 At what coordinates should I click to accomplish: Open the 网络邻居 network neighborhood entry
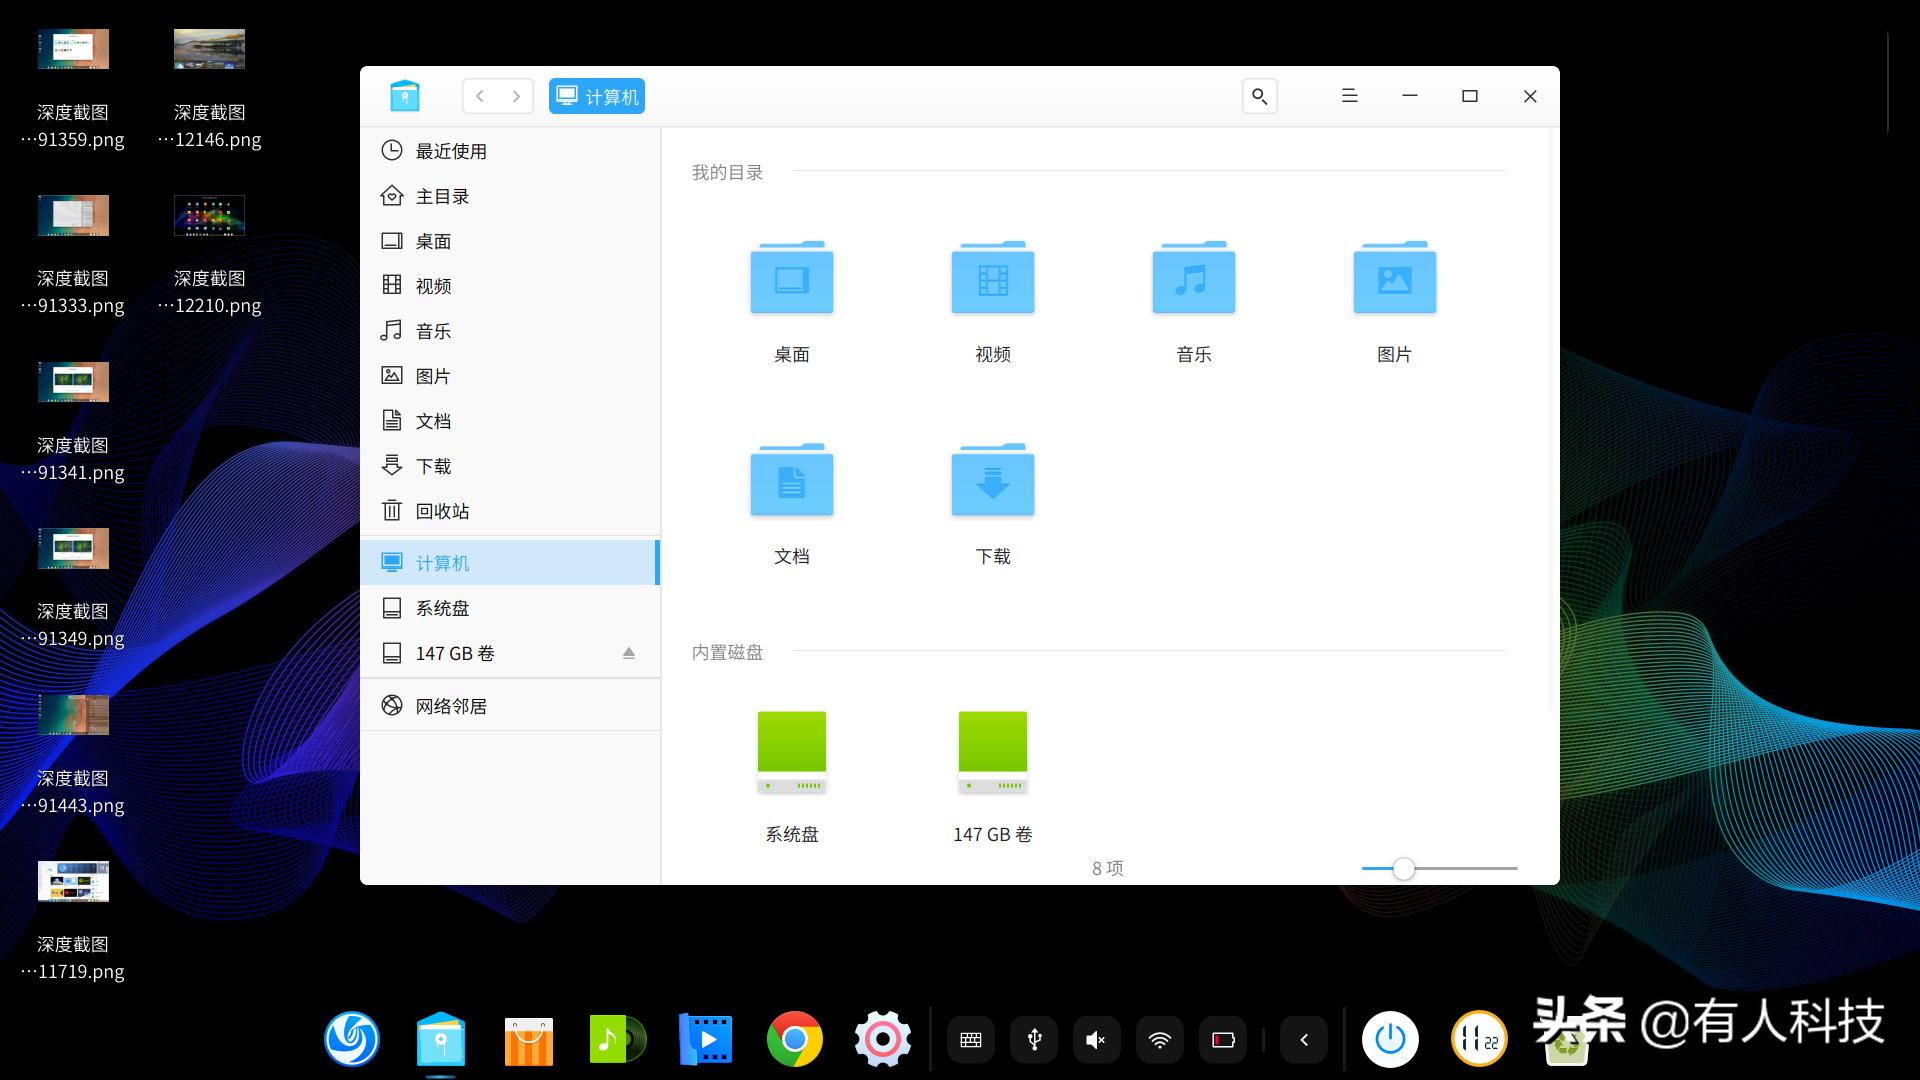(452, 705)
